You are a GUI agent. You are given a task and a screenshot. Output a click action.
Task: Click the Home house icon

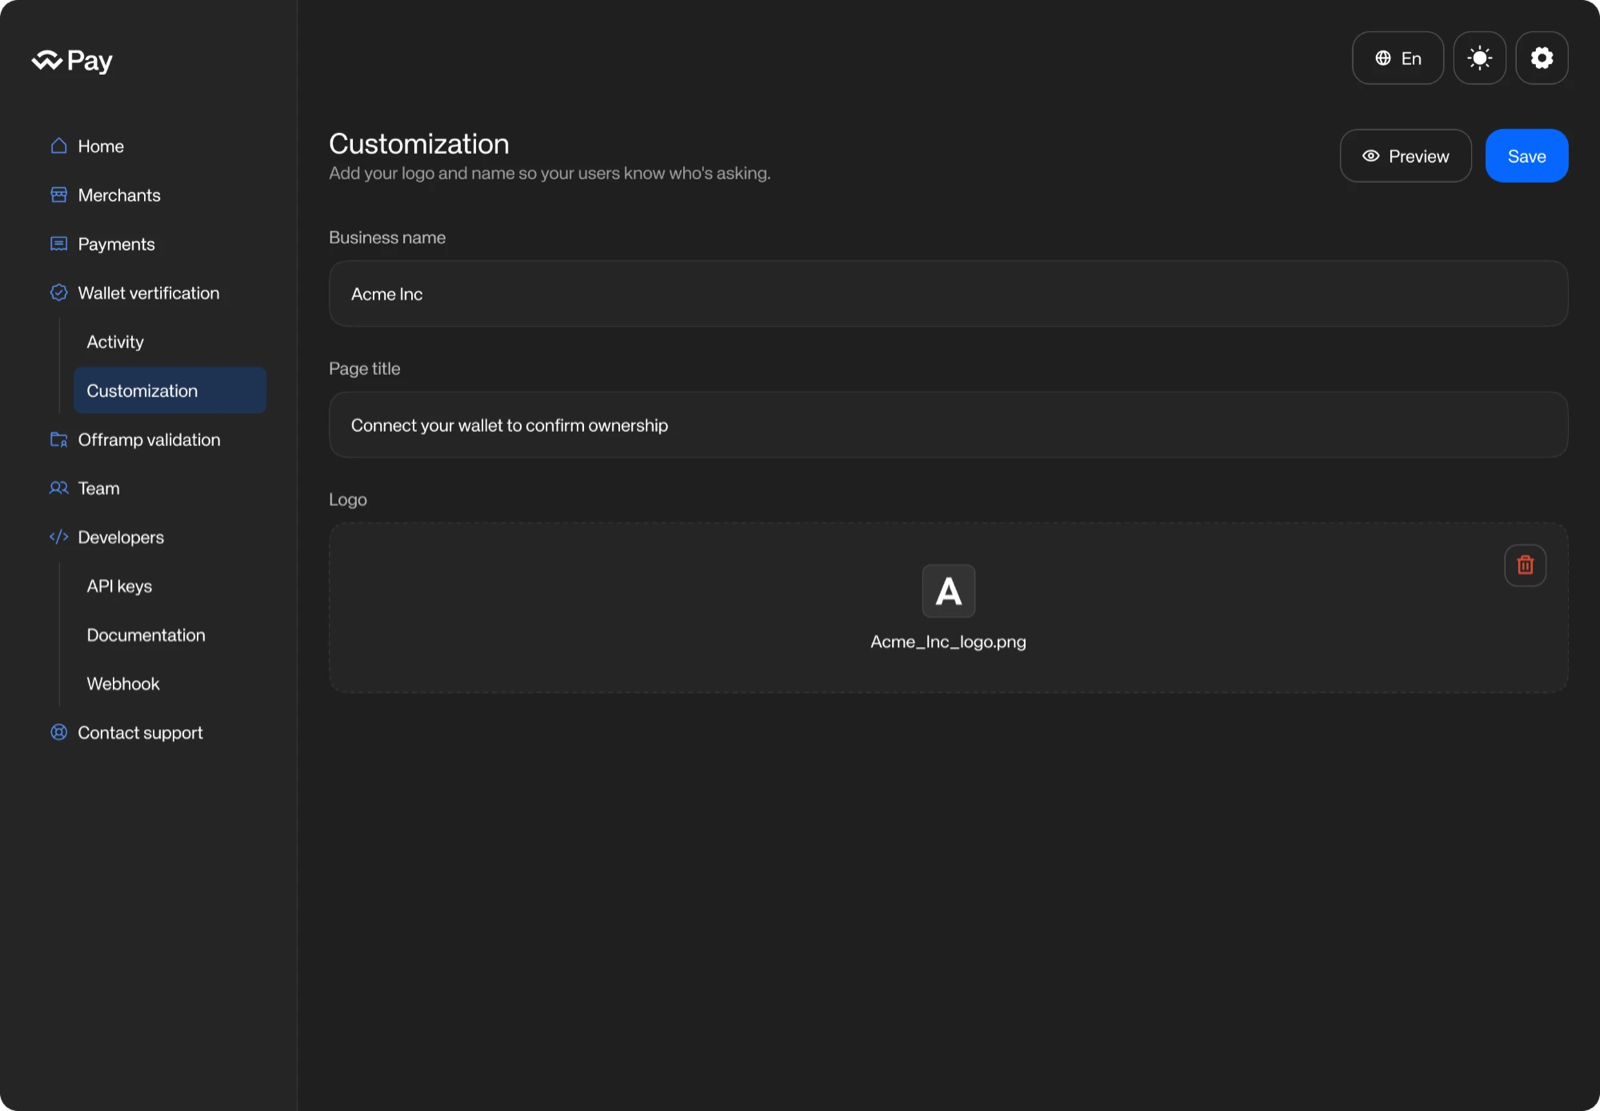point(59,146)
